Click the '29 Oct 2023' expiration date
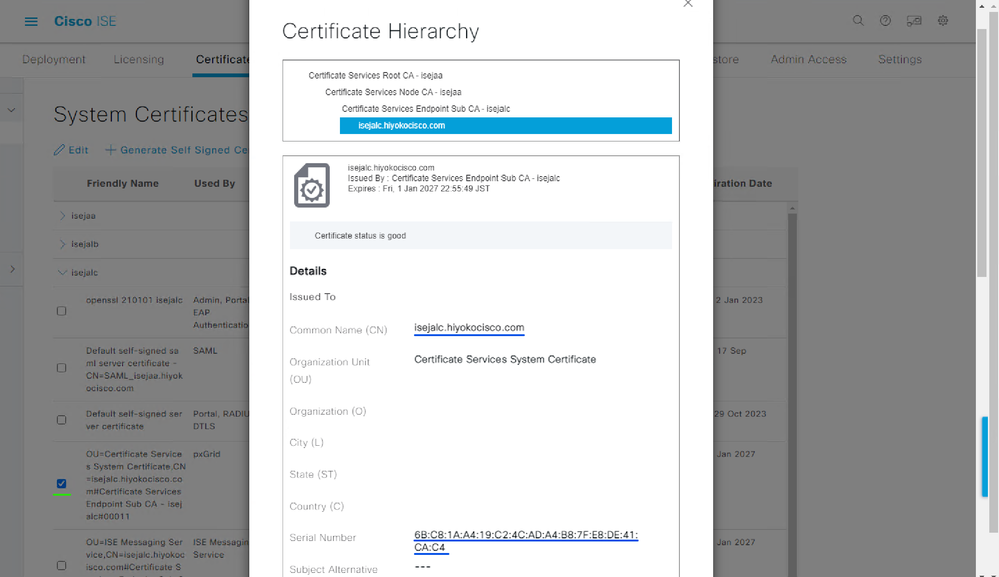Image resolution: width=999 pixels, height=577 pixels. [x=740, y=414]
